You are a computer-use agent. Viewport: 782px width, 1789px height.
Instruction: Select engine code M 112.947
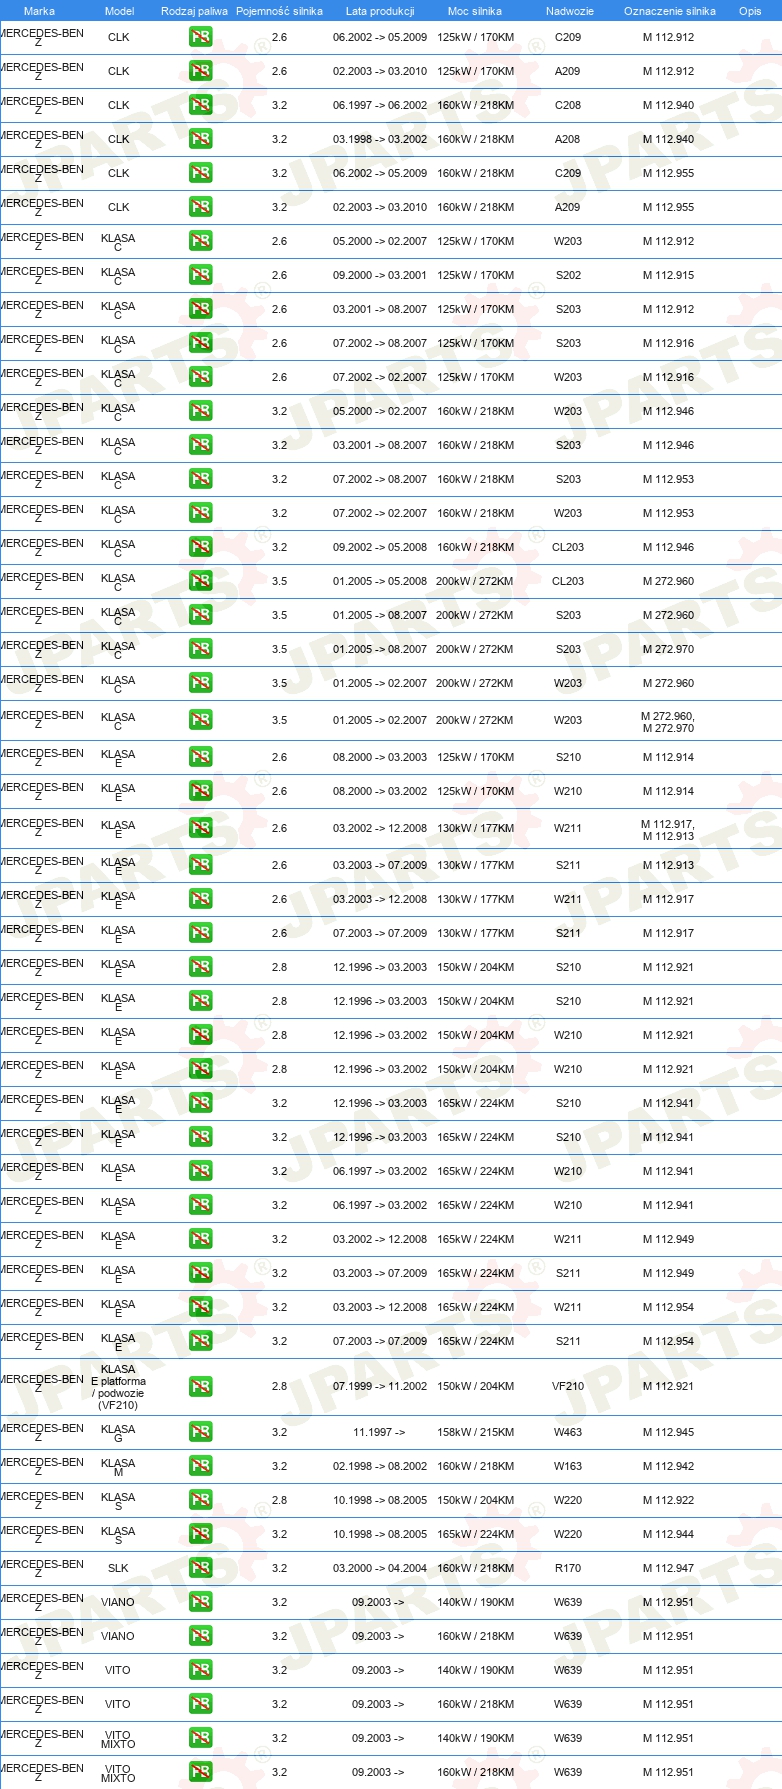[668, 1568]
